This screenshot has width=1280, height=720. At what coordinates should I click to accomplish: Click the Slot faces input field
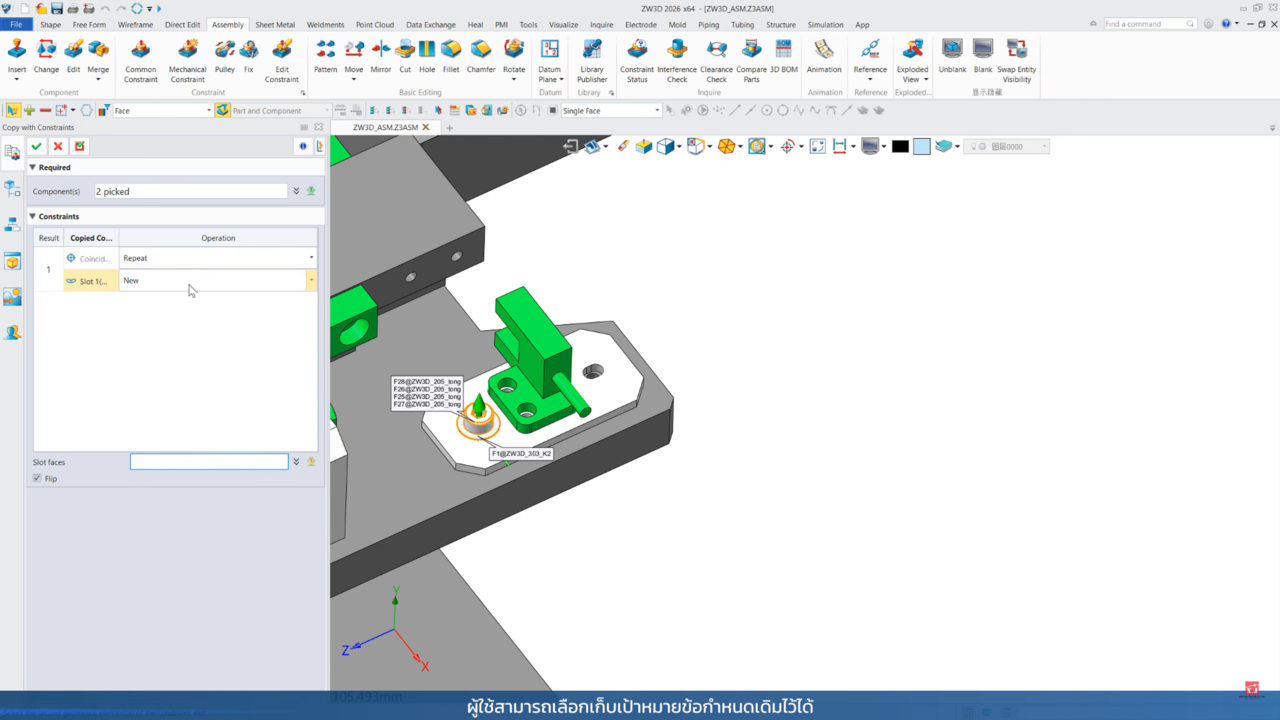pyautogui.click(x=209, y=462)
